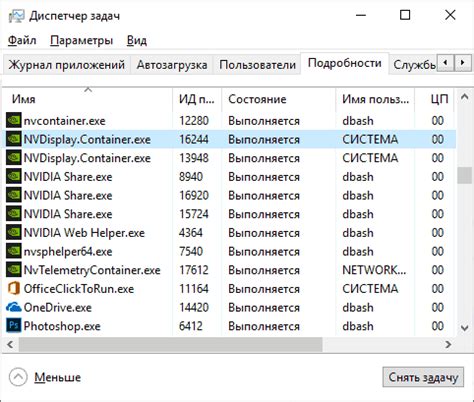Select the OfficeClickToRun.exe process name

coord(79,289)
